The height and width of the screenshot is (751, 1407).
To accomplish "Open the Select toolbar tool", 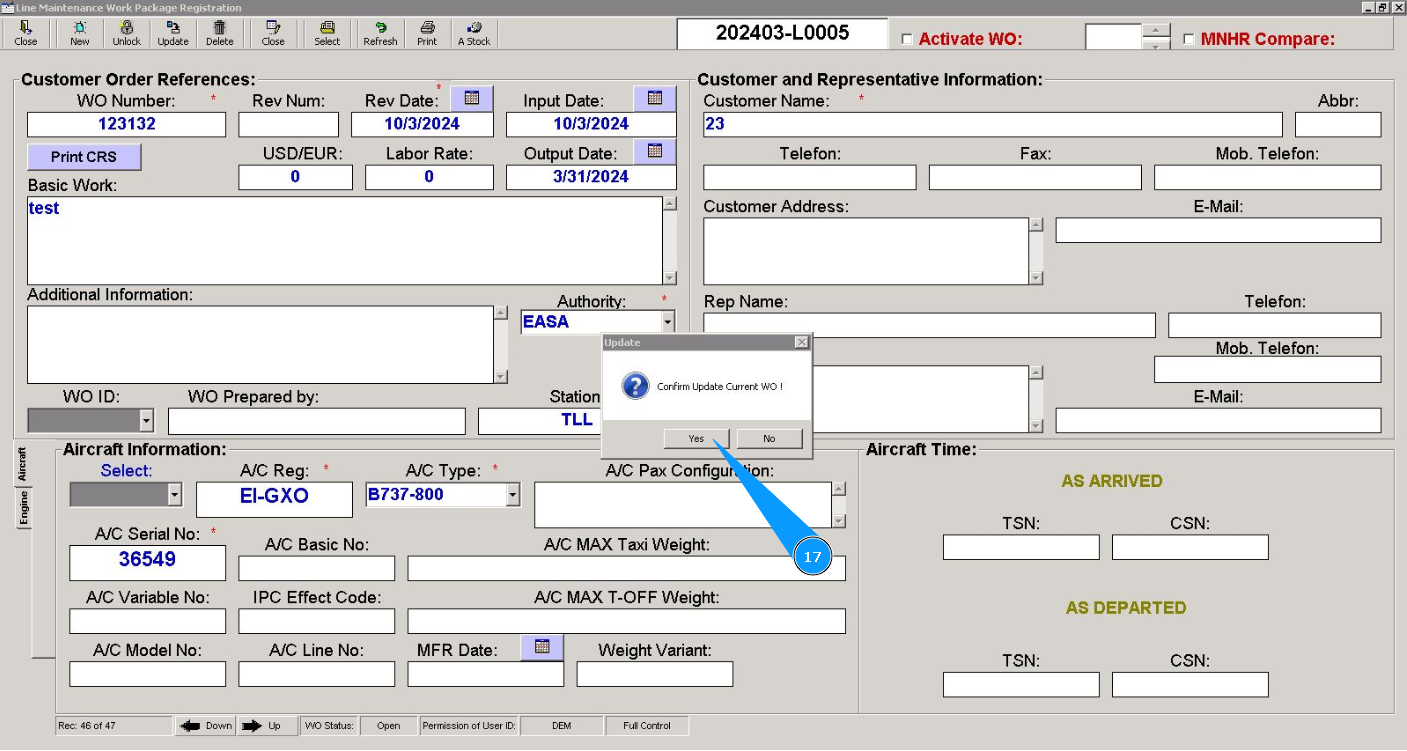I will pos(327,33).
